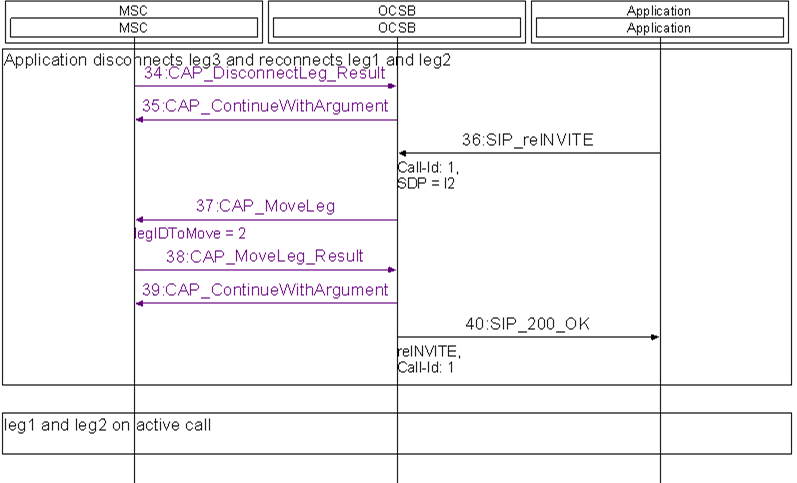Select message 35:CAP_ContinueWithArgument
The height and width of the screenshot is (483, 797).
tap(265, 106)
